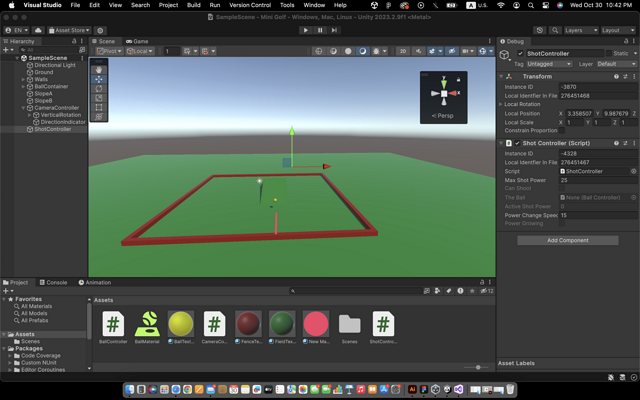Viewport: 640px width, 400px height.
Task: Open the Layout dropdown
Action: (618, 30)
